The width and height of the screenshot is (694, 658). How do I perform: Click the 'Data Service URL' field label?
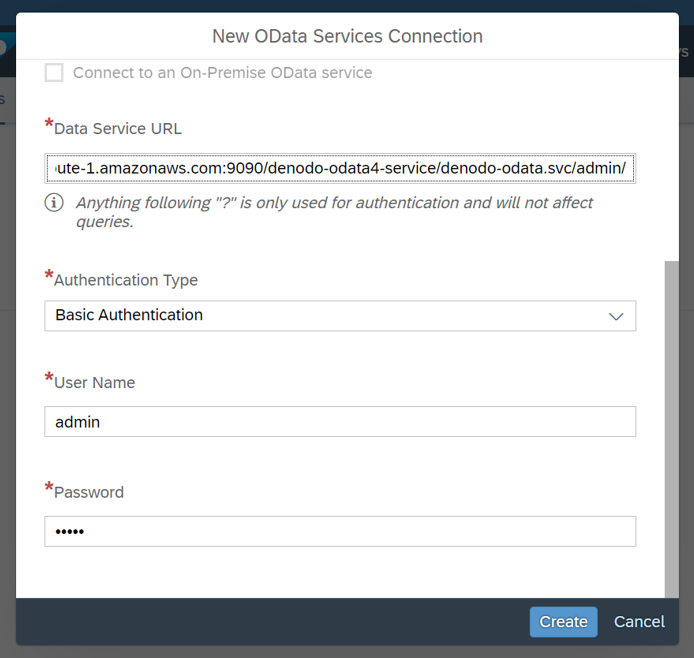click(118, 129)
